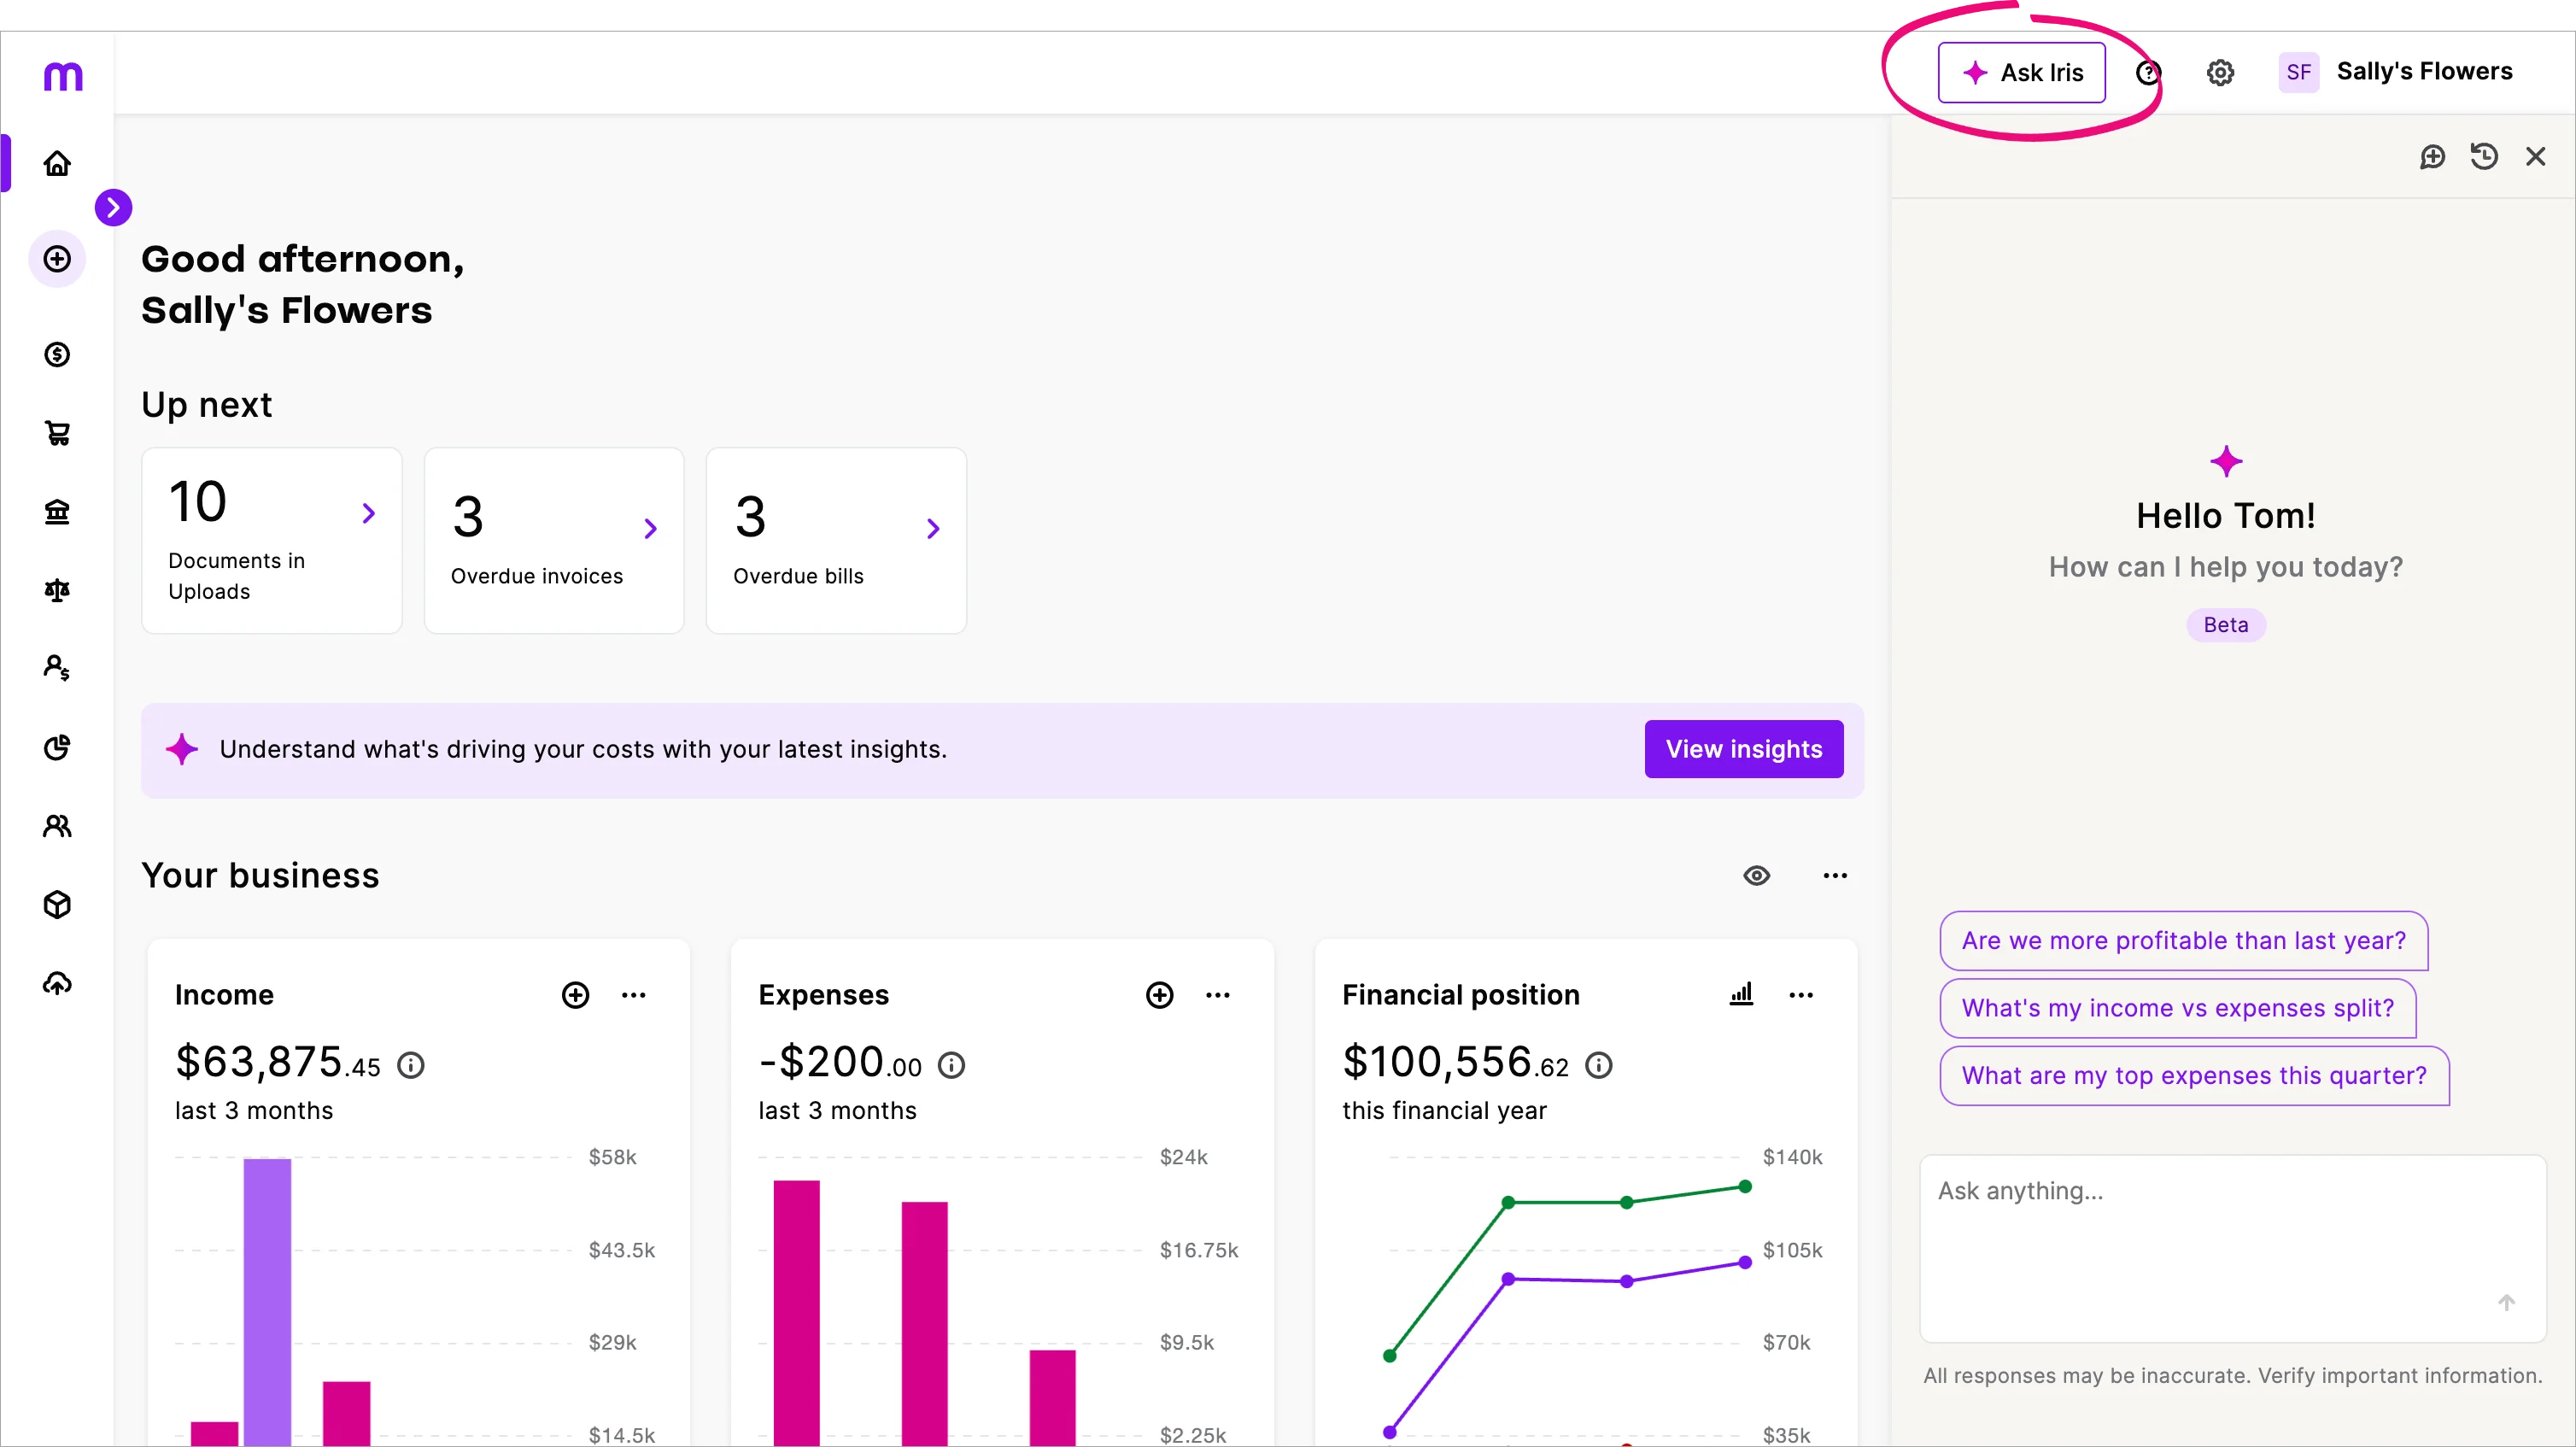Open the Banking building icon
2576x1447 pixels.
[x=57, y=511]
